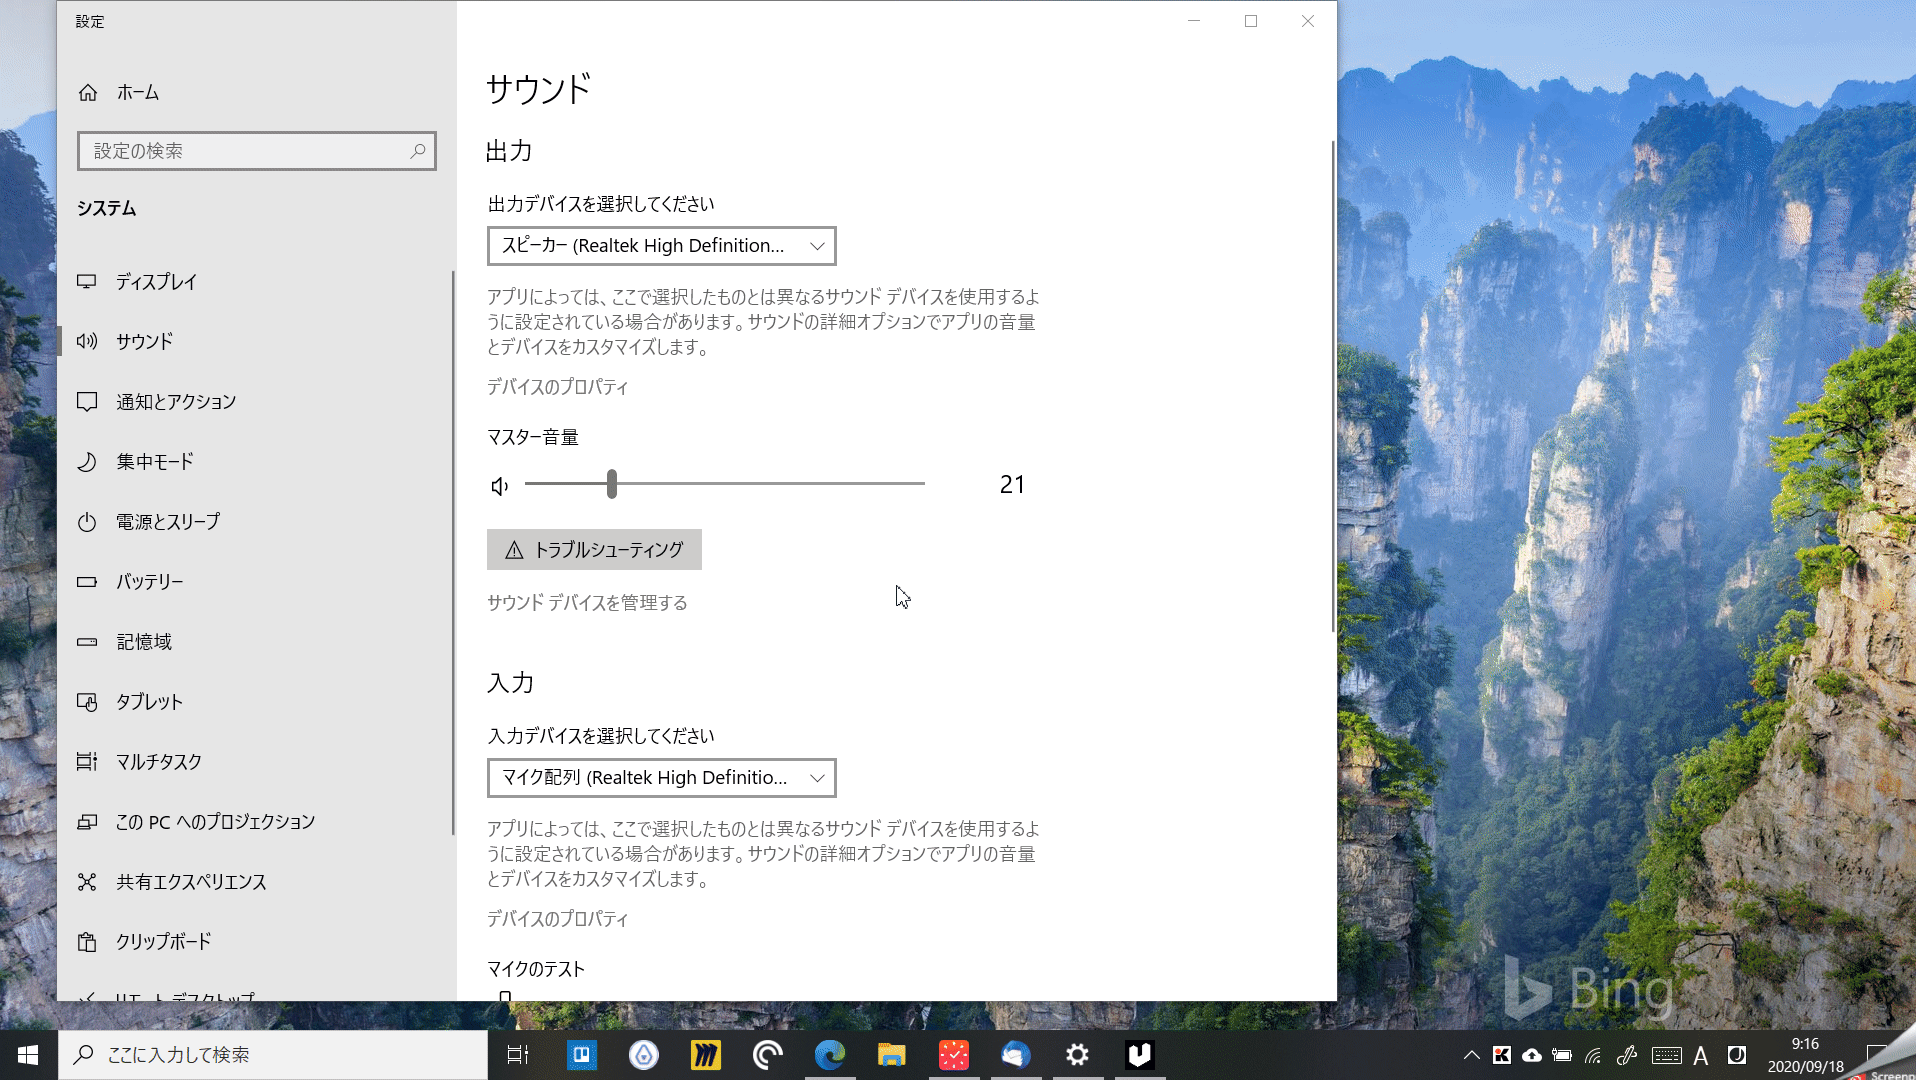Click the Settings gear on the taskbar

point(1078,1055)
